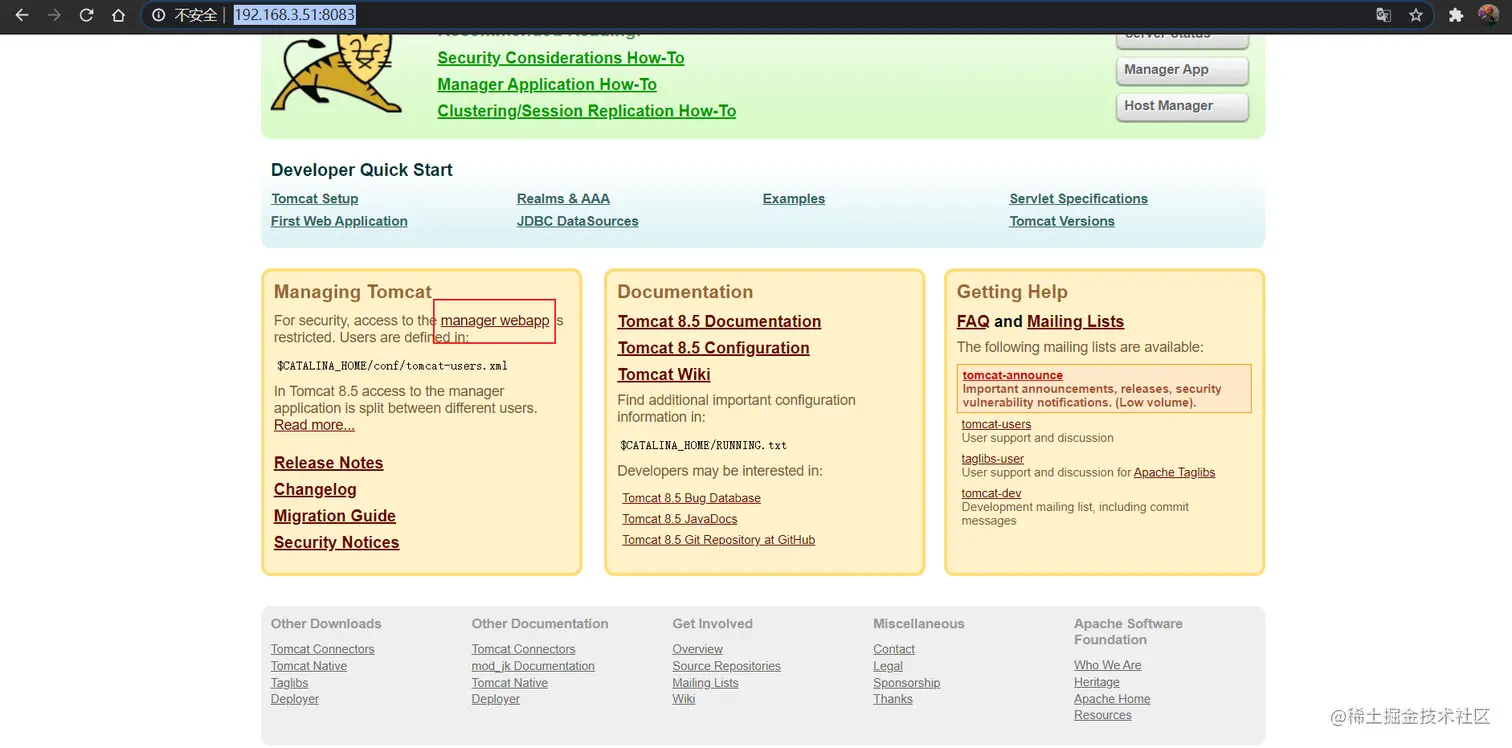Image resolution: width=1512 pixels, height=748 pixels.
Task: Open Tomcat 8.5 Documentation link
Action: click(719, 321)
